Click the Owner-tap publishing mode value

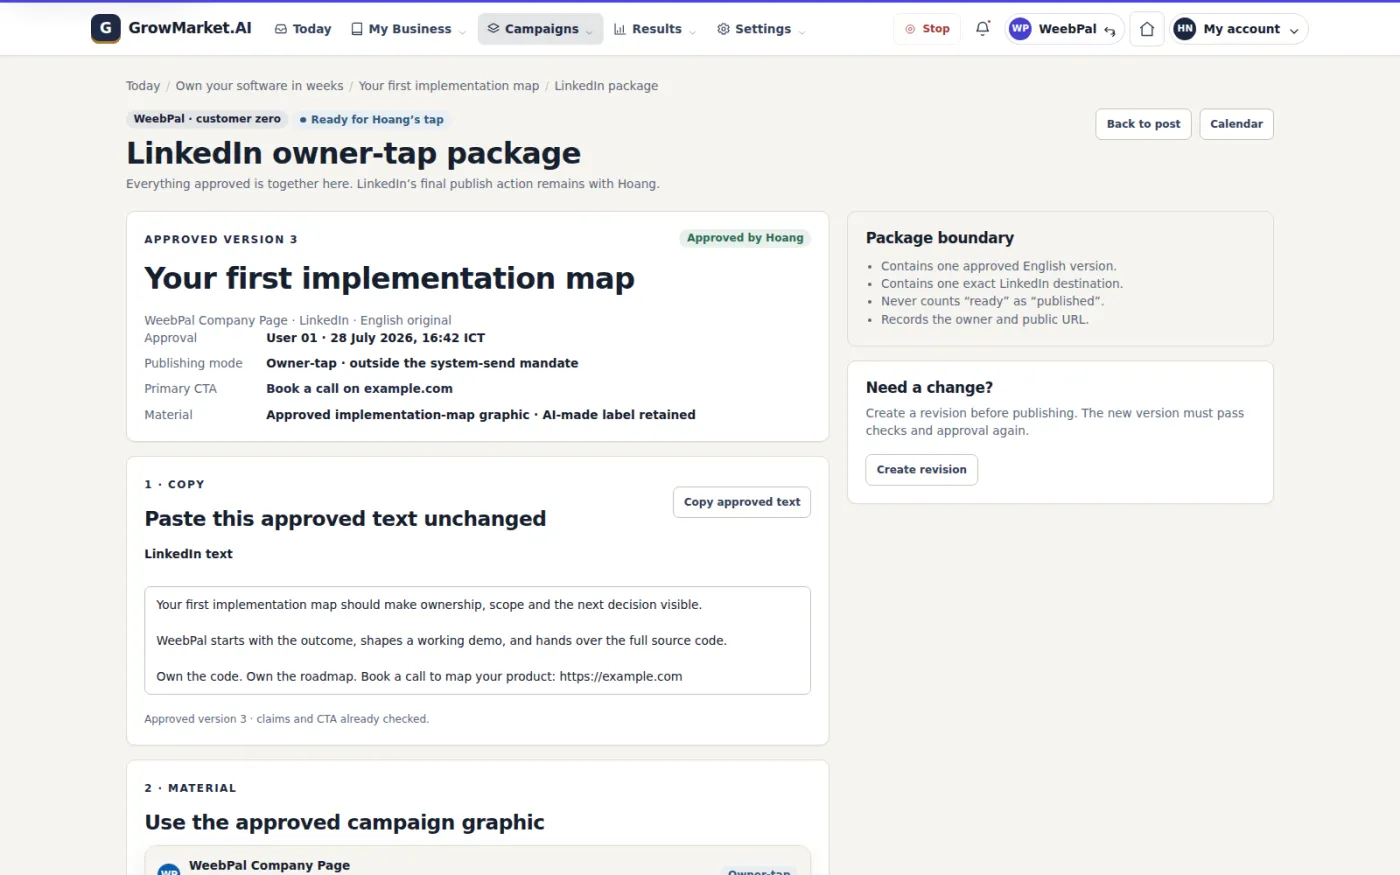[x=422, y=363]
